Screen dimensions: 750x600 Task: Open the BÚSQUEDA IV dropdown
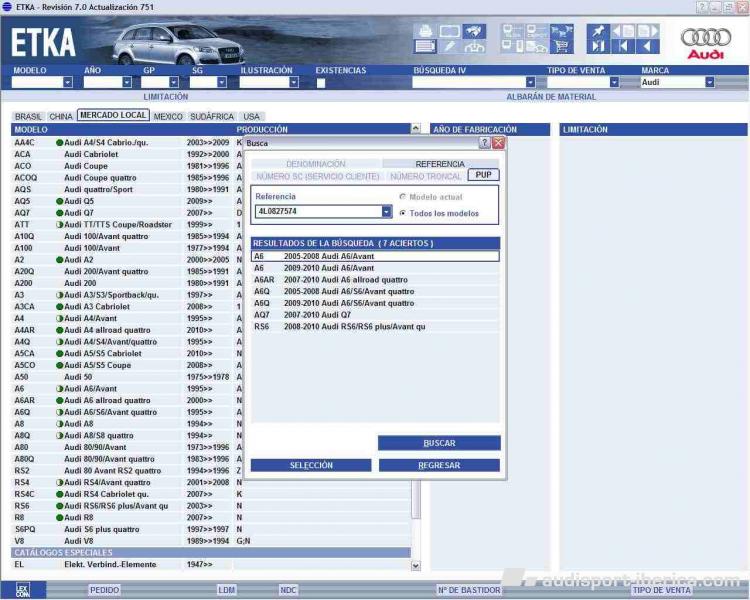[x=530, y=82]
